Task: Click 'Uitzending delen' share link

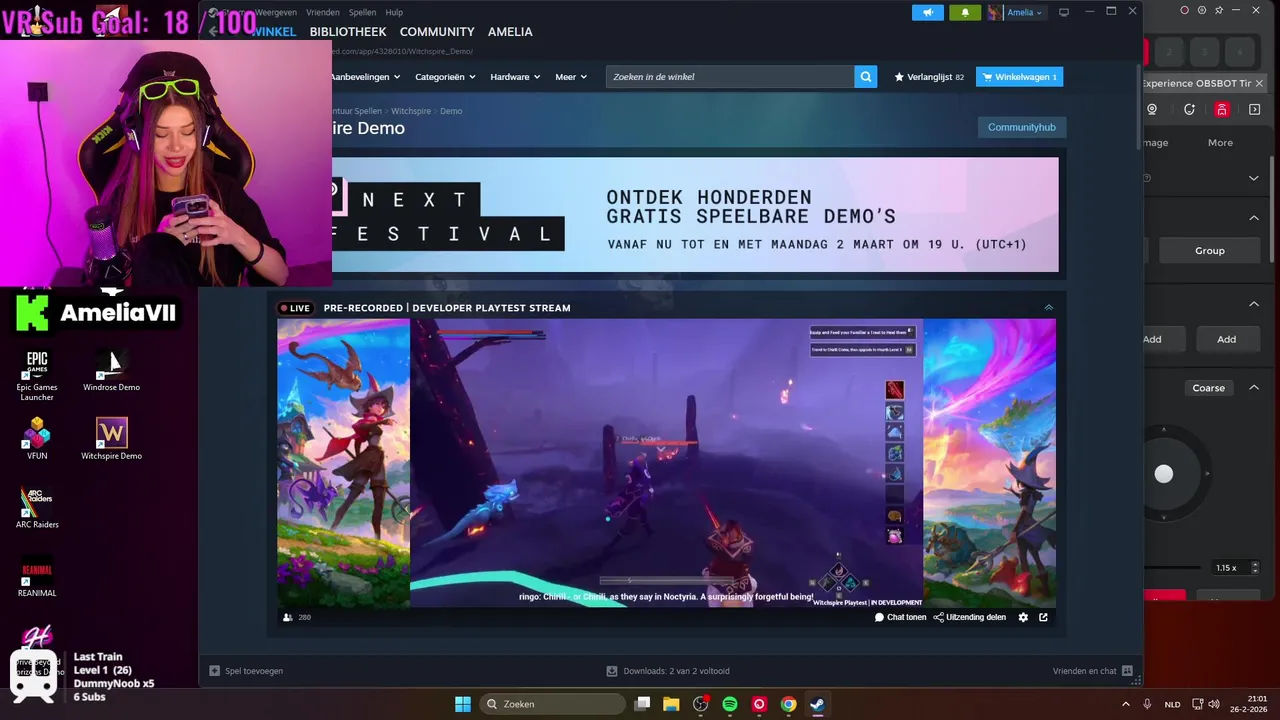Action: (x=970, y=617)
